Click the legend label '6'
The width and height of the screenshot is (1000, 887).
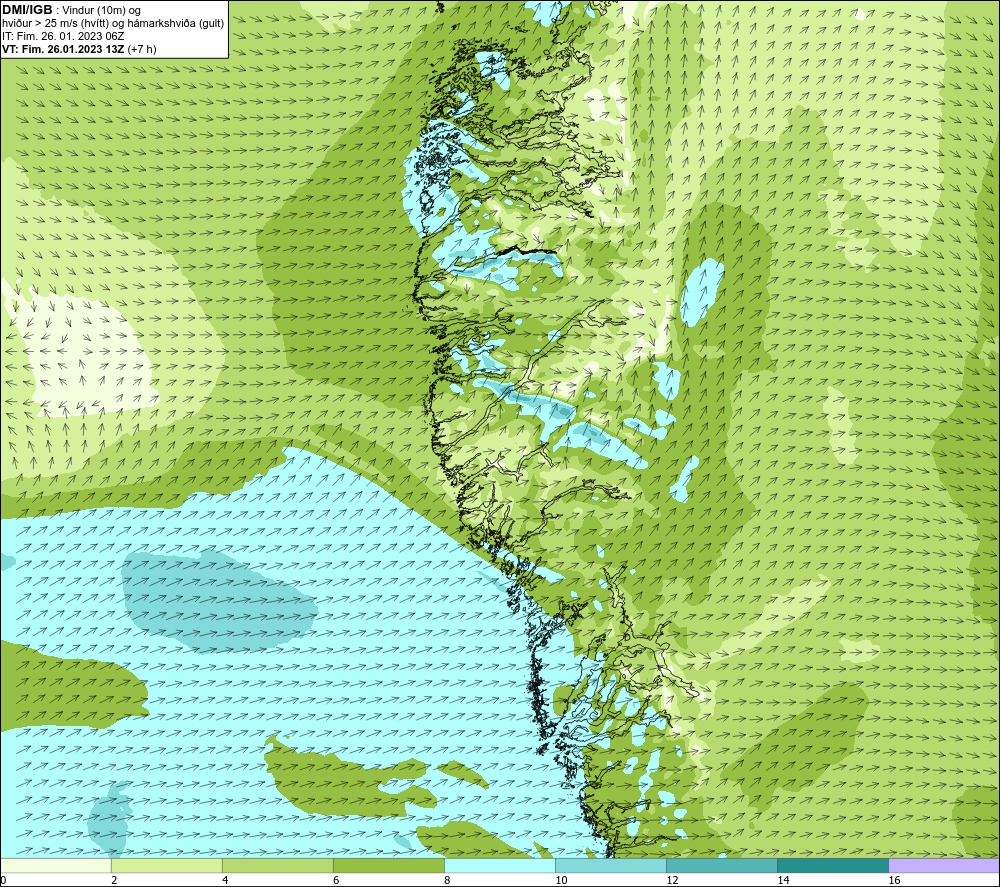point(336,880)
